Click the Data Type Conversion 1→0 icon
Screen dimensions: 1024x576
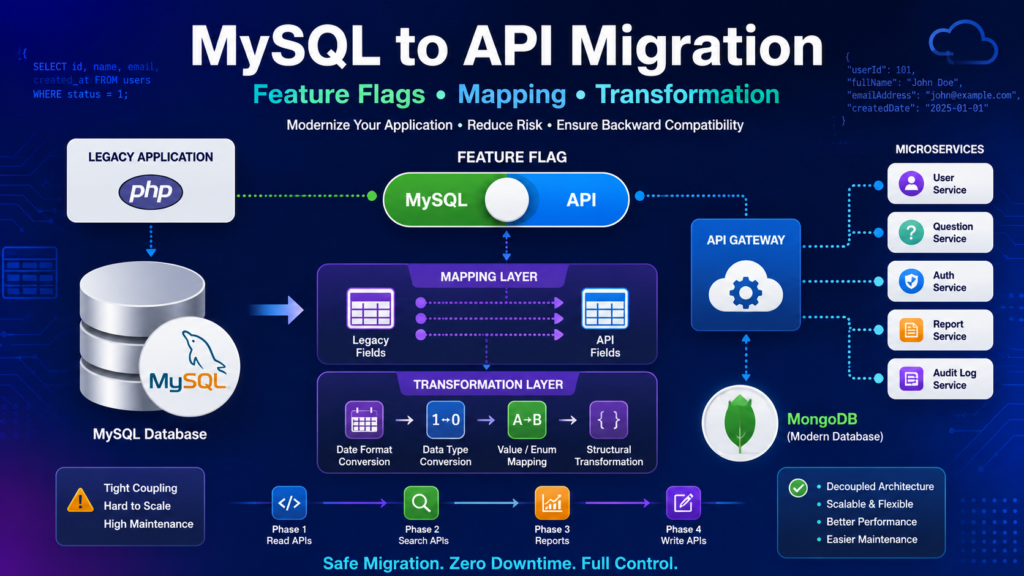point(445,420)
